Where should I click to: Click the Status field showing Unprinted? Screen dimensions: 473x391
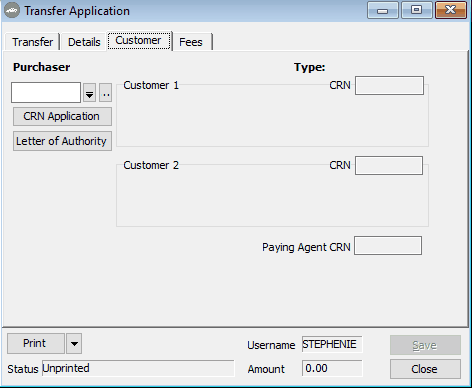click(138, 368)
